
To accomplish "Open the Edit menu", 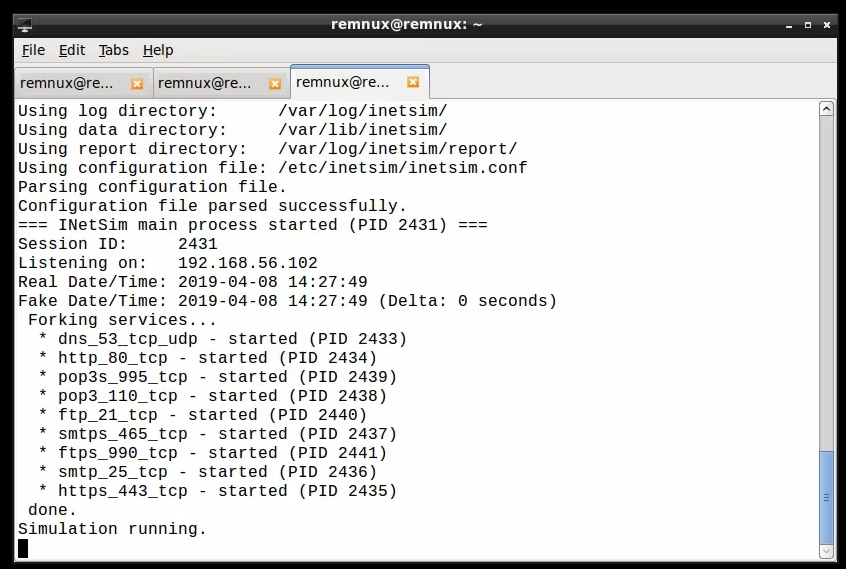I will point(72,50).
